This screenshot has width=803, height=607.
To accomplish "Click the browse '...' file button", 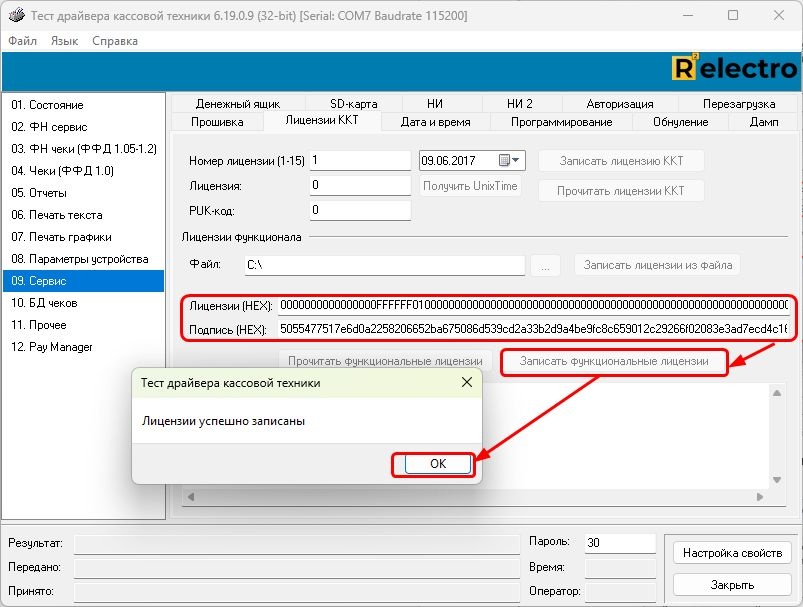I will pyautogui.click(x=545, y=265).
